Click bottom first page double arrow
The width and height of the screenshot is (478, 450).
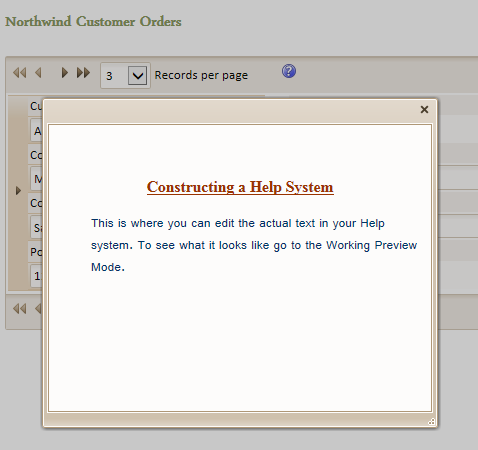tap(19, 308)
